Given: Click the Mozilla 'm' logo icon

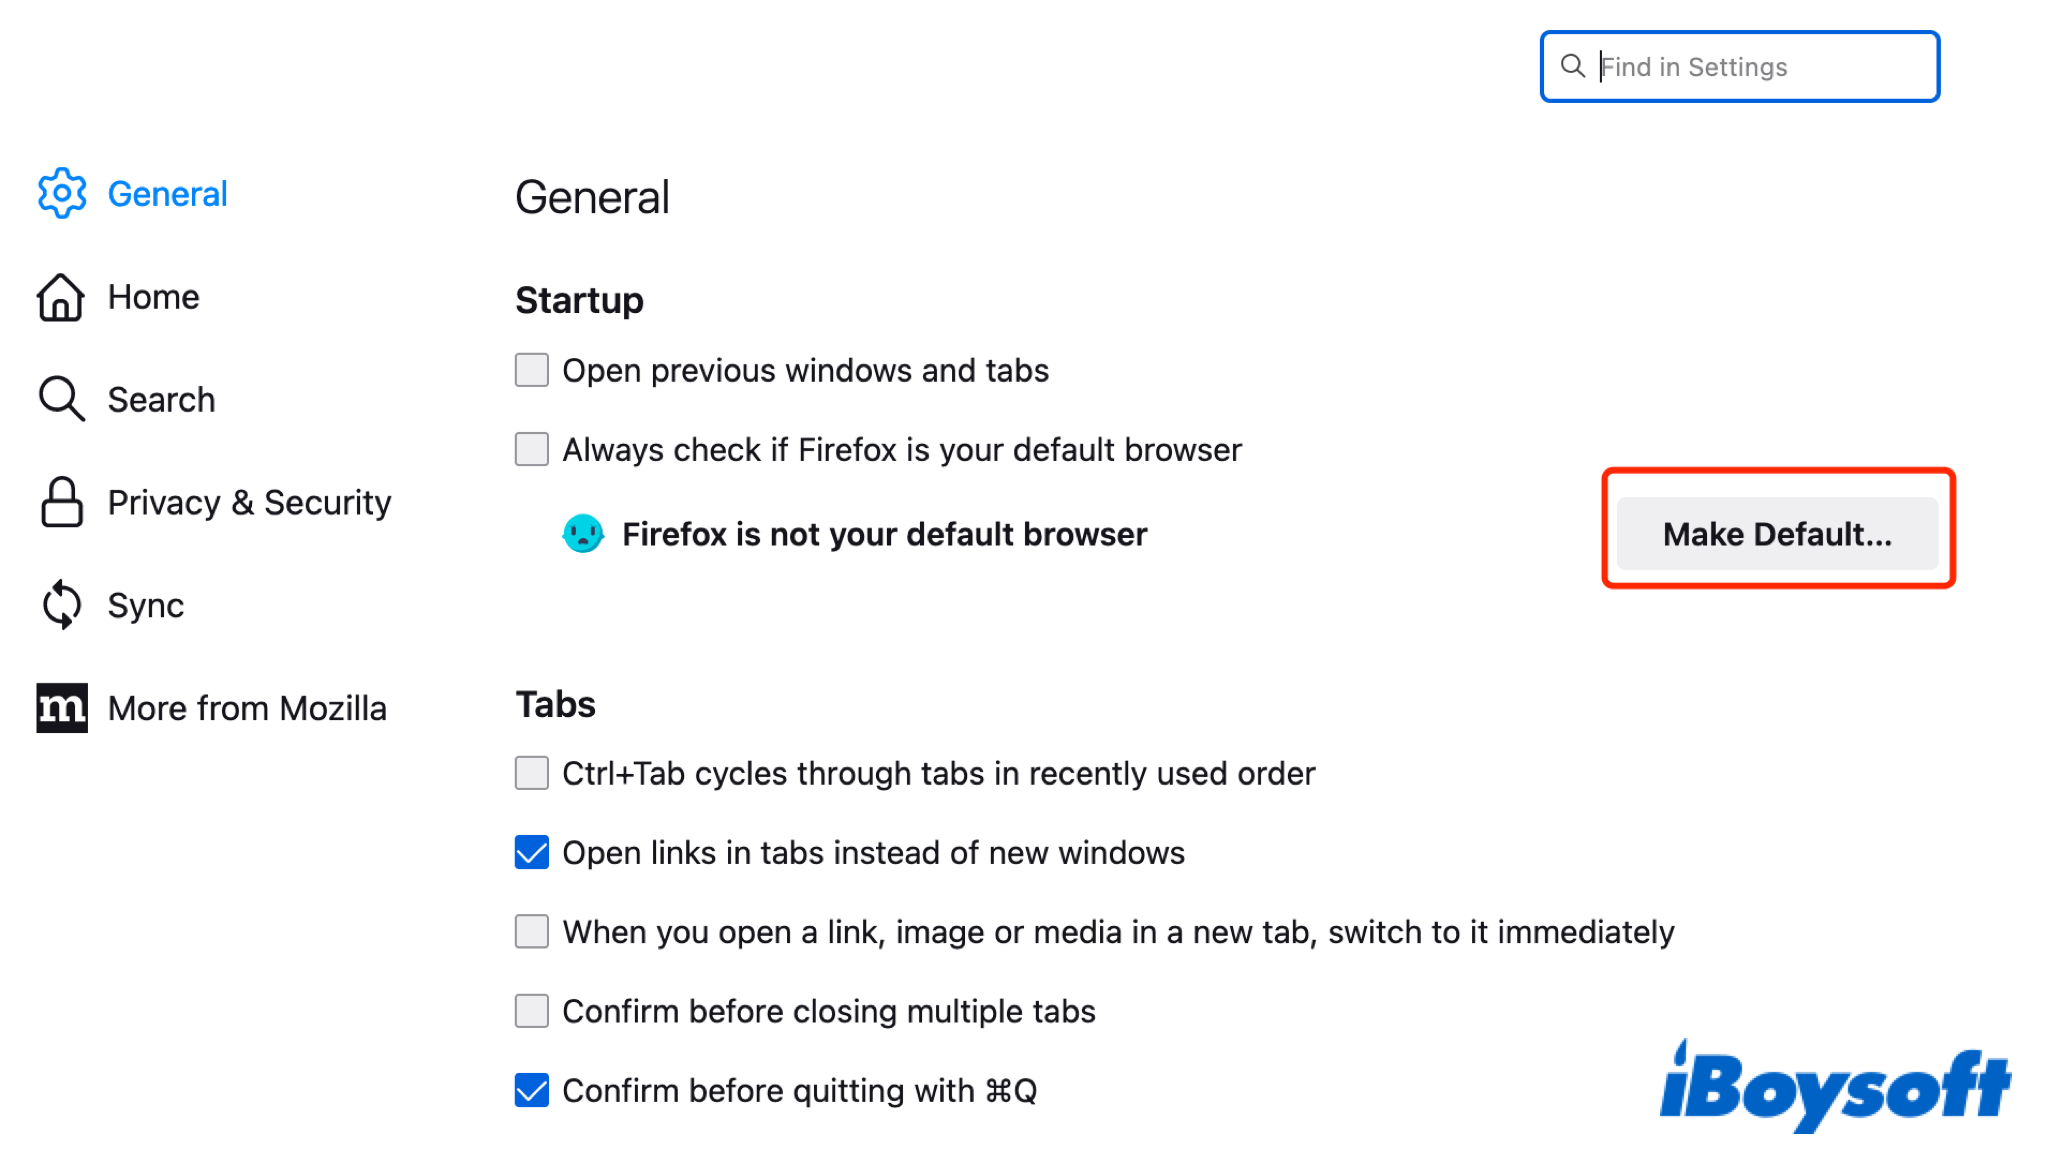Looking at the screenshot, I should pos(61,707).
